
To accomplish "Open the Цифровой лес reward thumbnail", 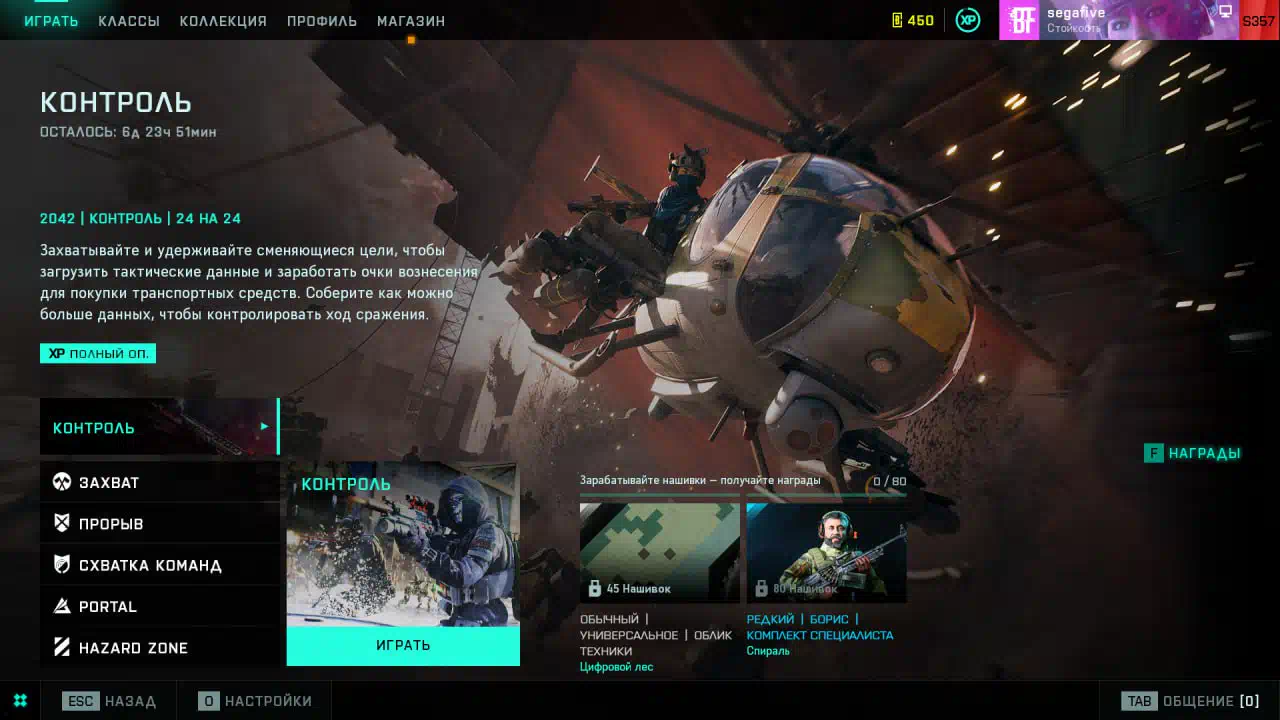I will (660, 553).
